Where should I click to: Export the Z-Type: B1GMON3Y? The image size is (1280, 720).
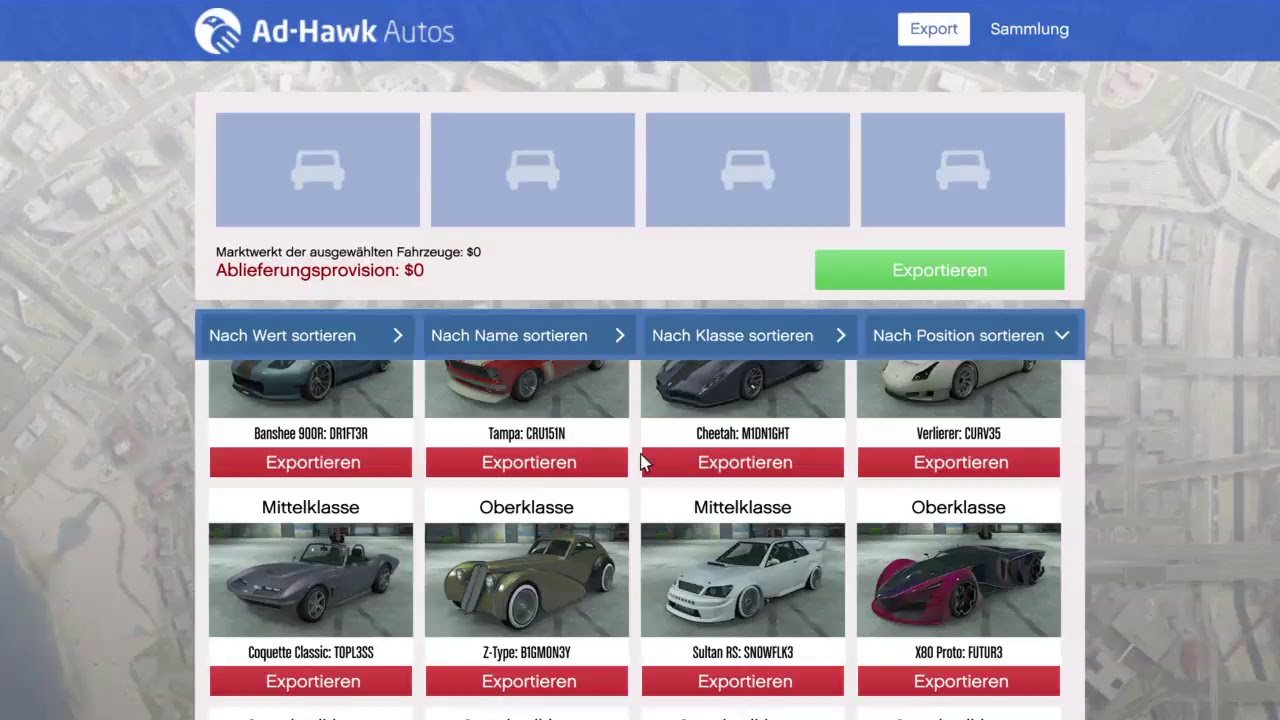(527, 682)
